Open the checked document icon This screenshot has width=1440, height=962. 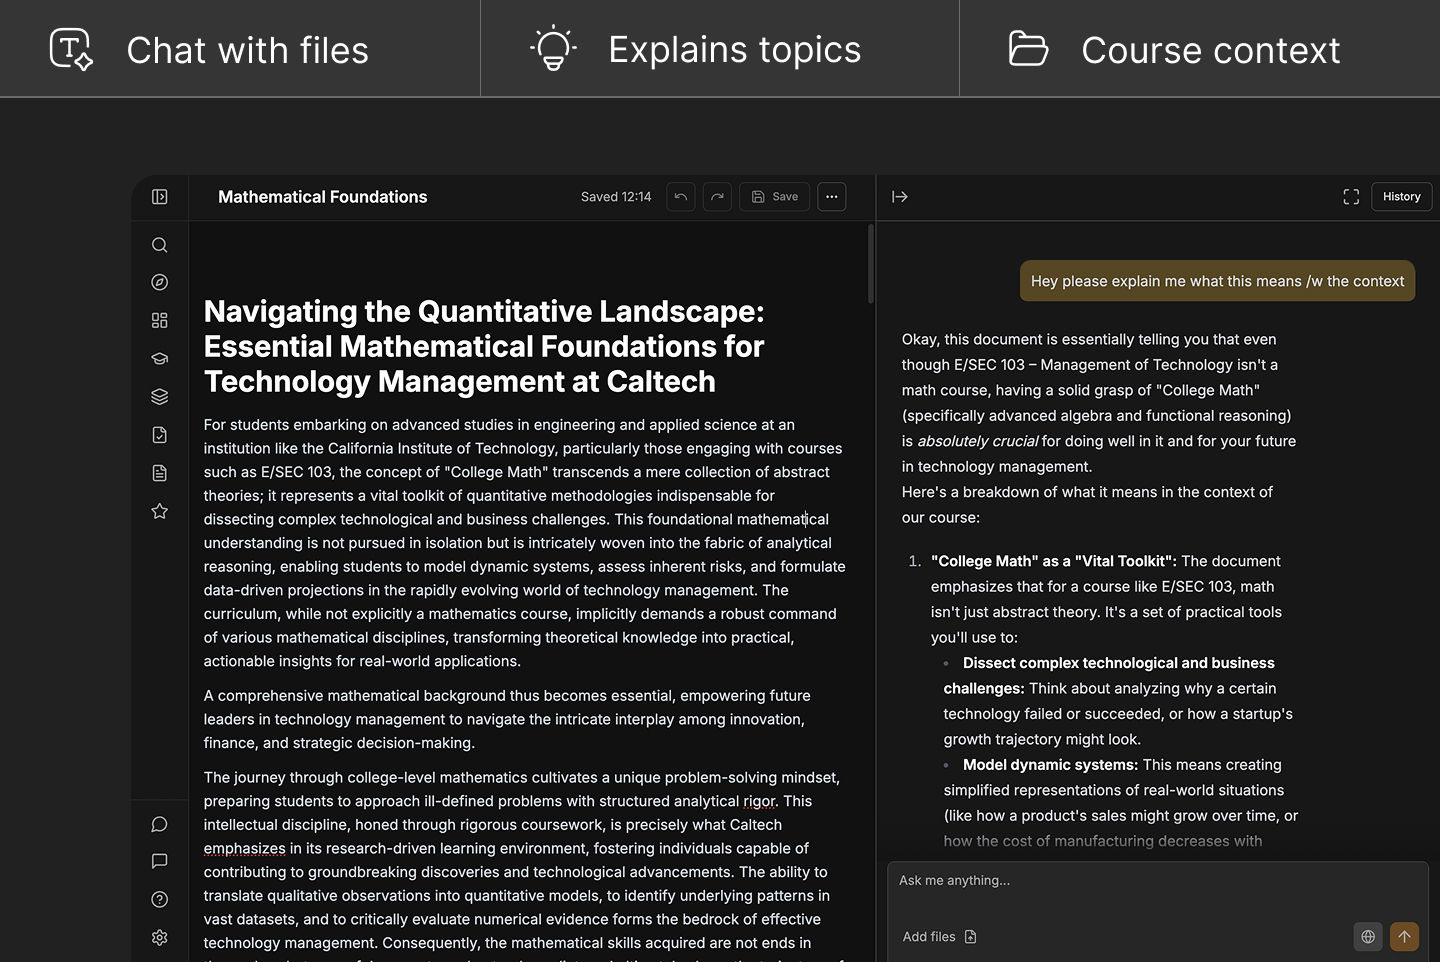[x=160, y=435]
